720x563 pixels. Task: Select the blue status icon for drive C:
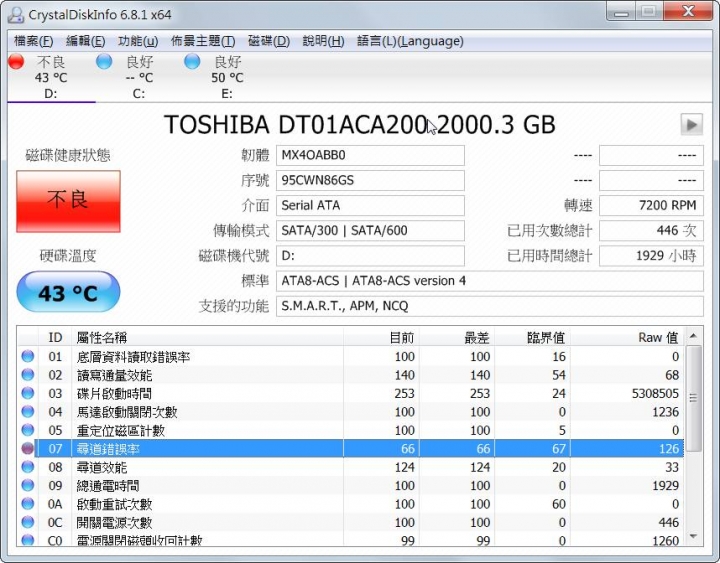(x=104, y=62)
